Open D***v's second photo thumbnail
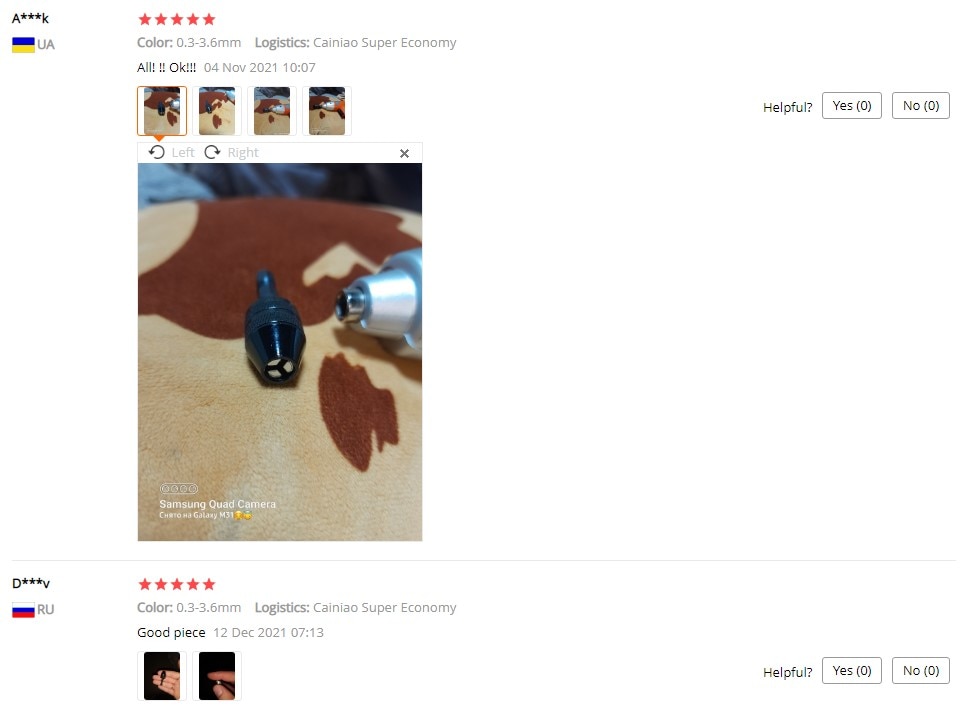 217,676
